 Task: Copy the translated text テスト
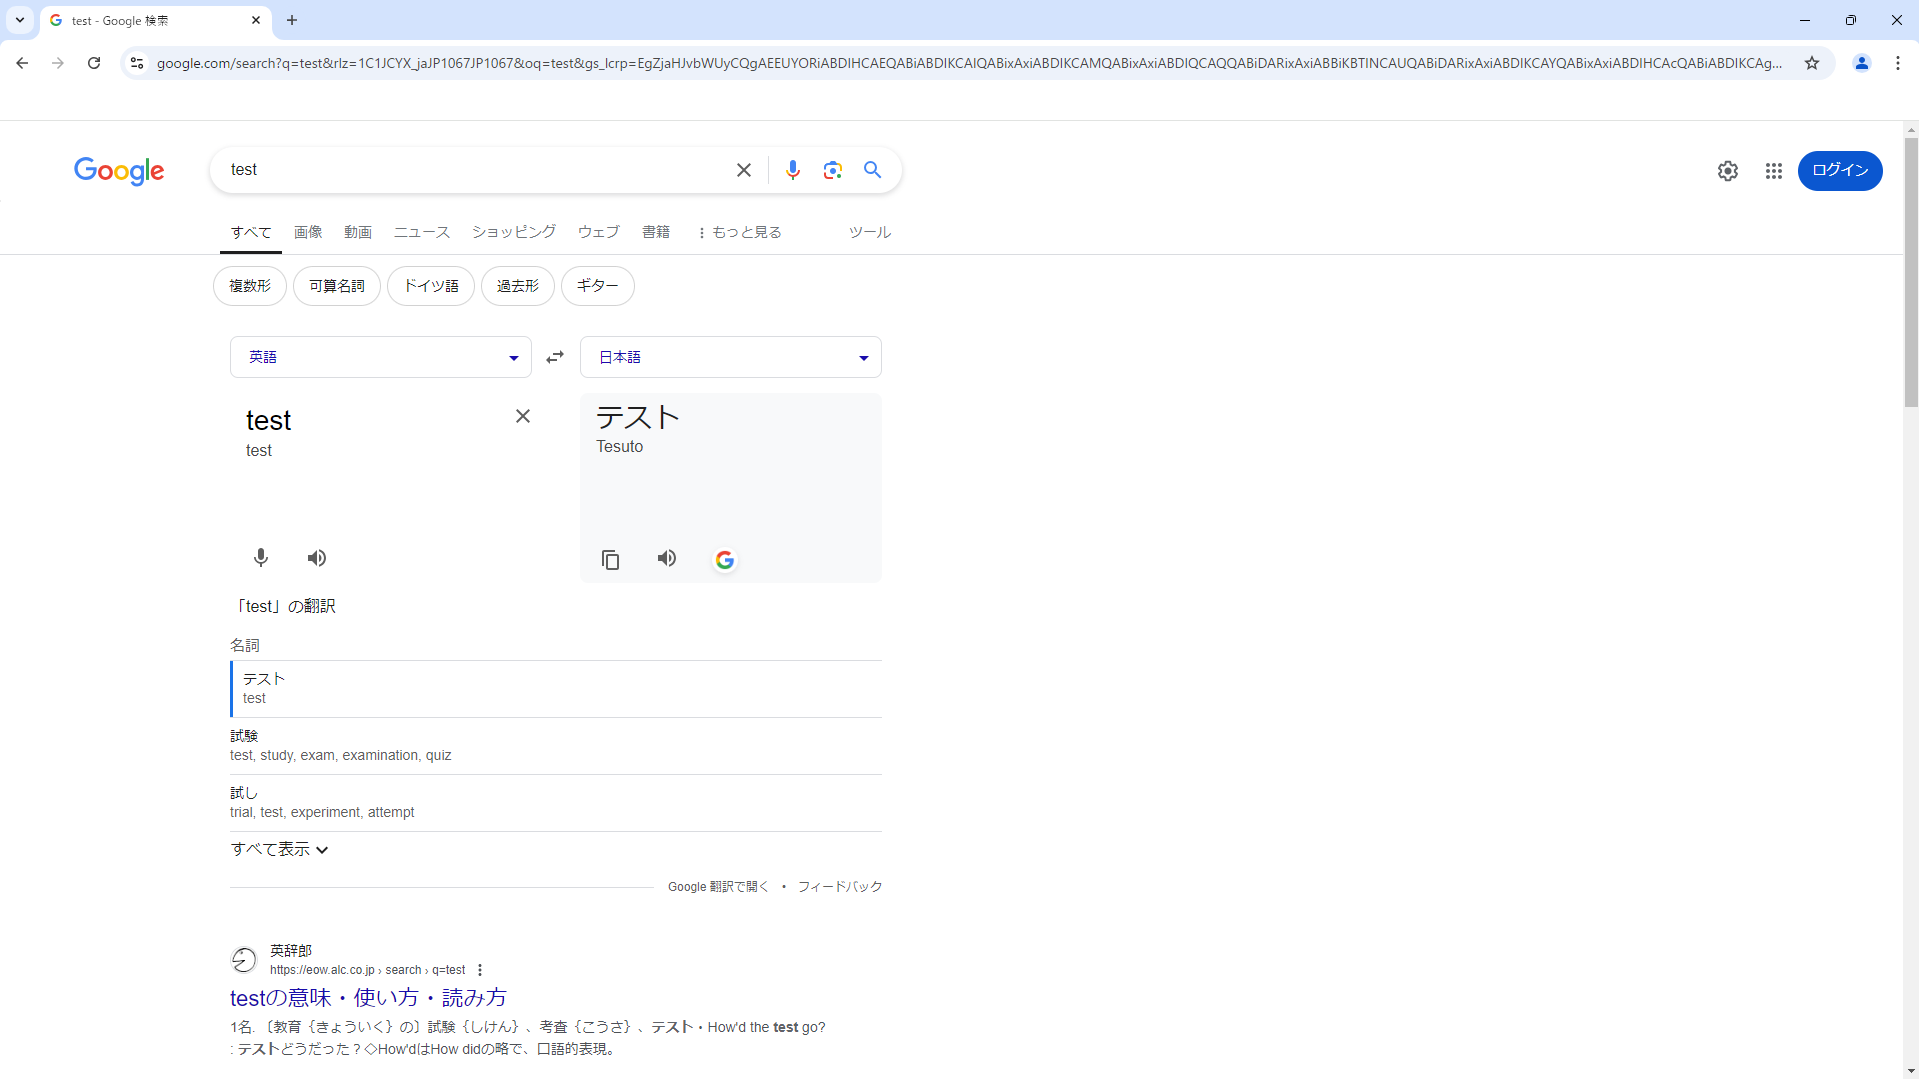(611, 560)
